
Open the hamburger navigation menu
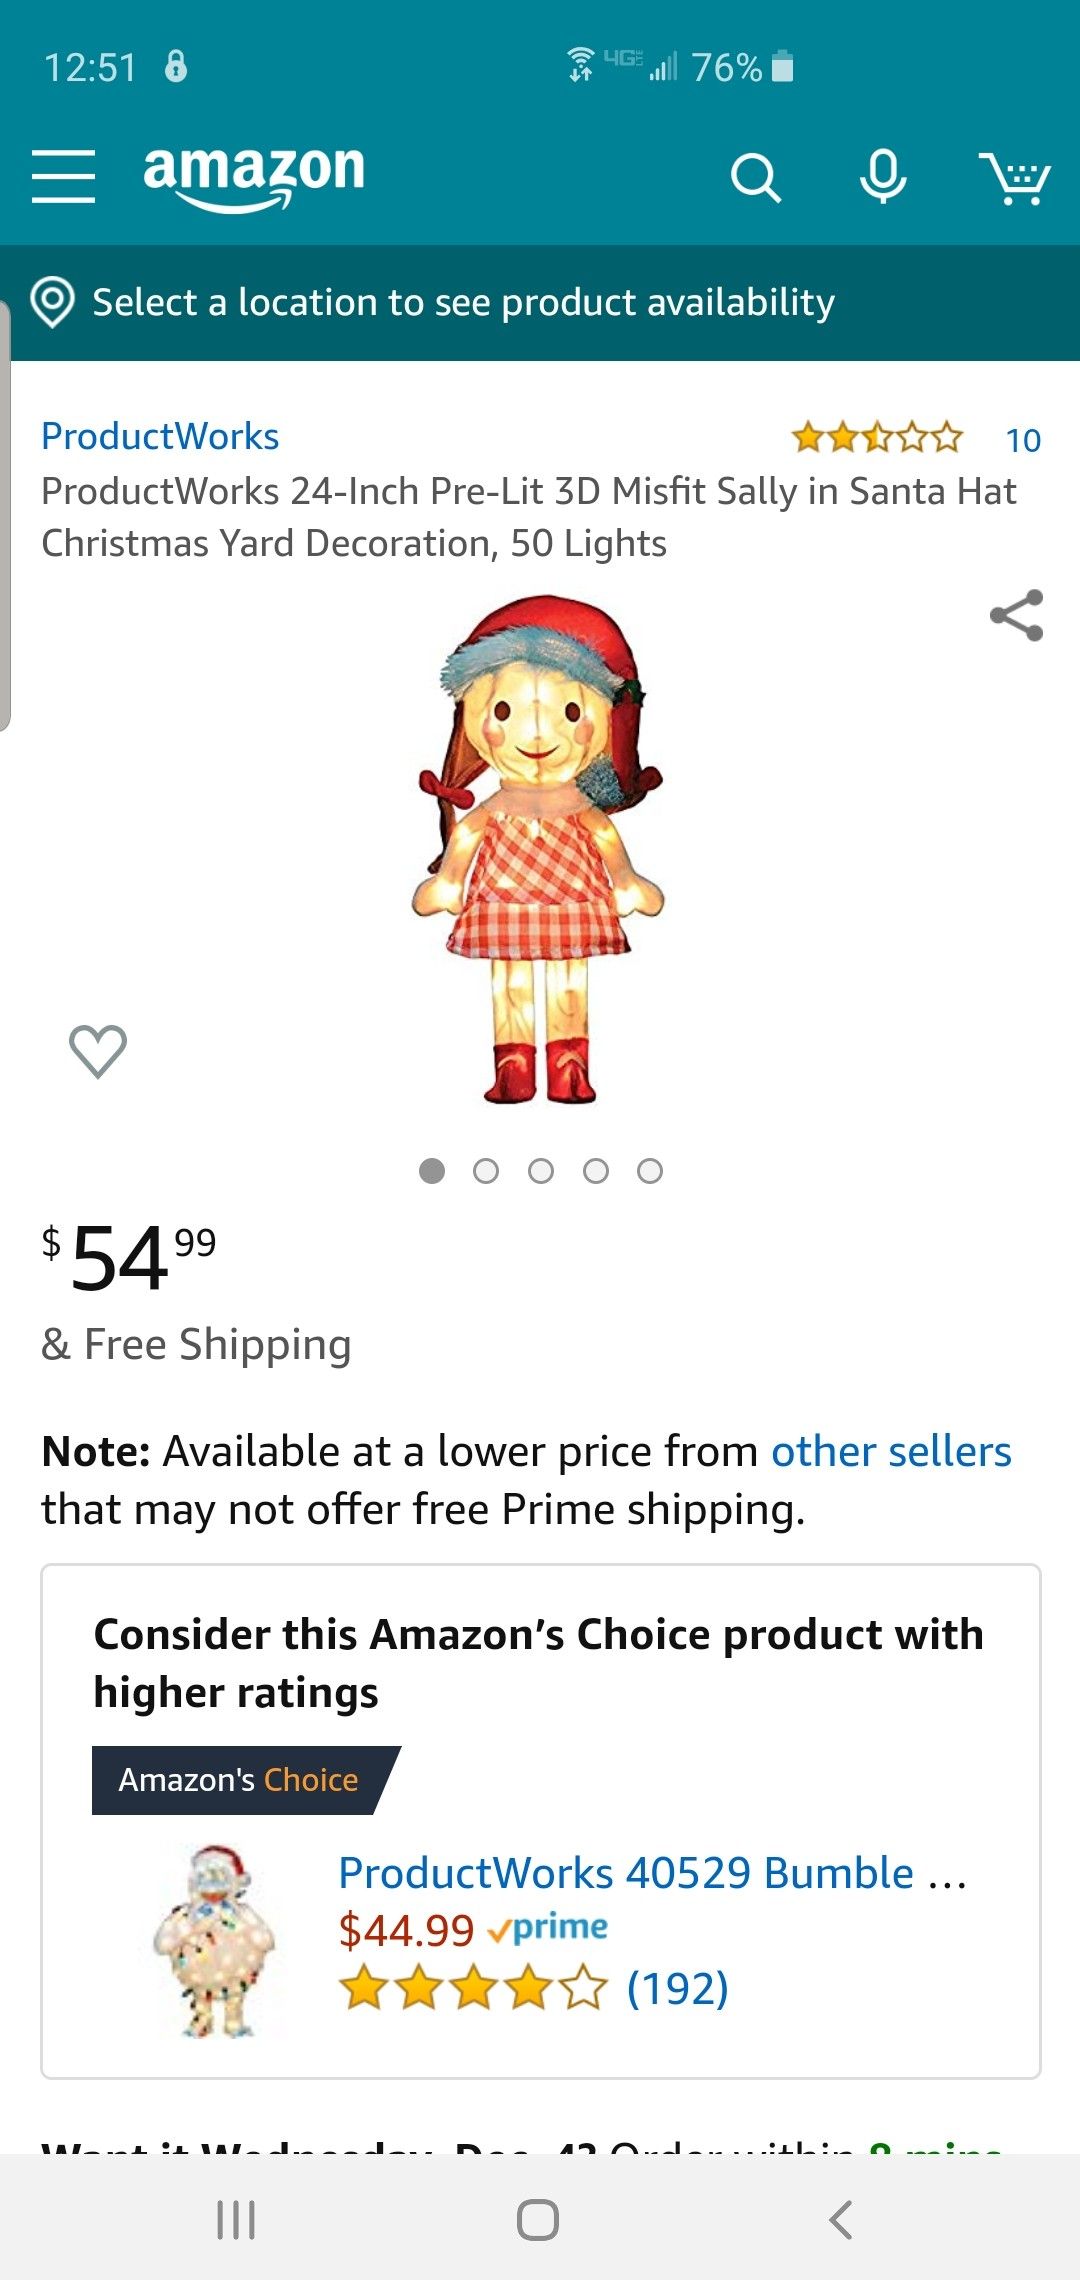[63, 177]
